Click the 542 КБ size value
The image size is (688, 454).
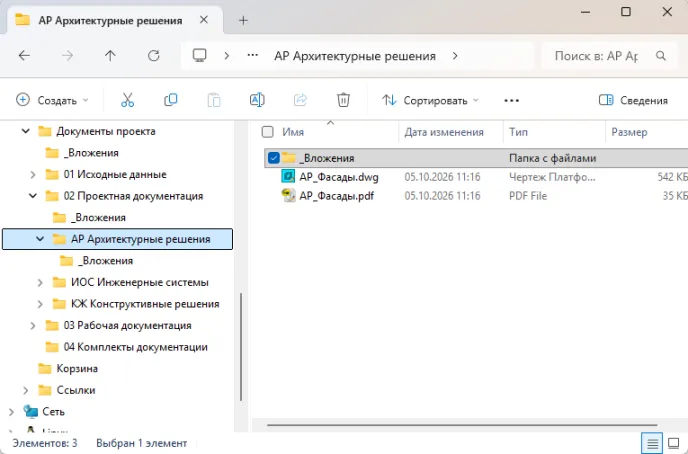click(x=672, y=177)
